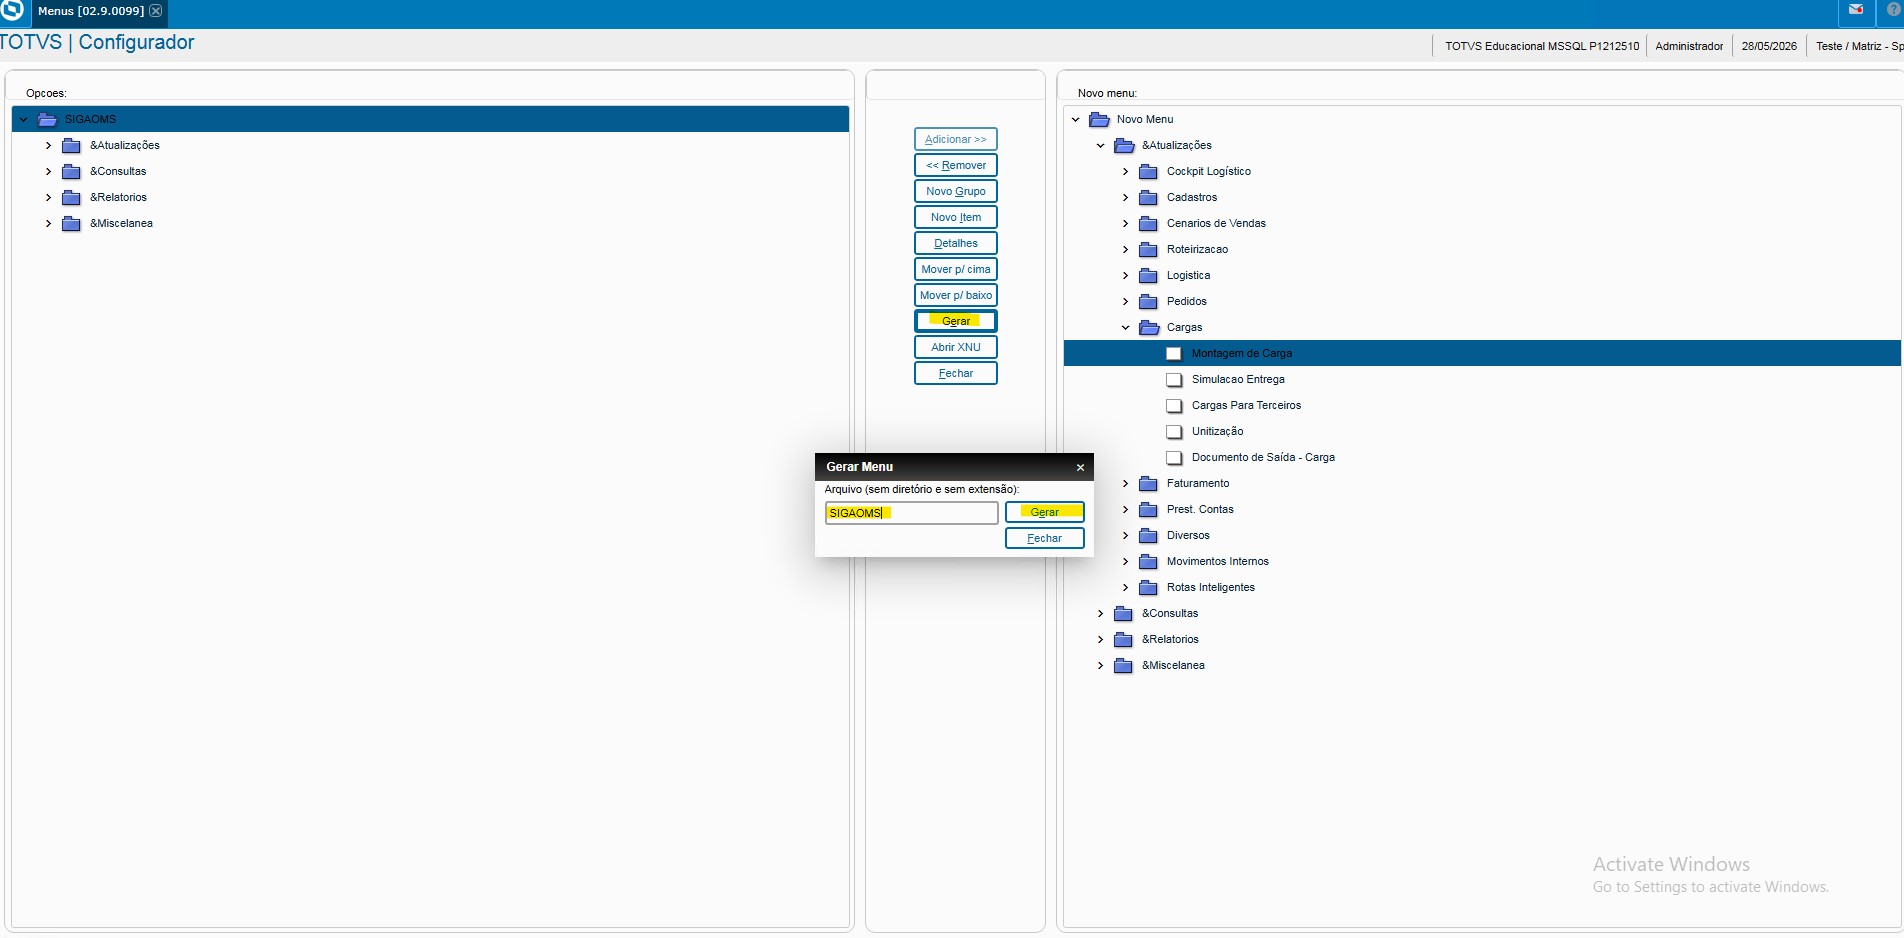
Task: Click the Logistica folder icon
Action: coord(1149,275)
